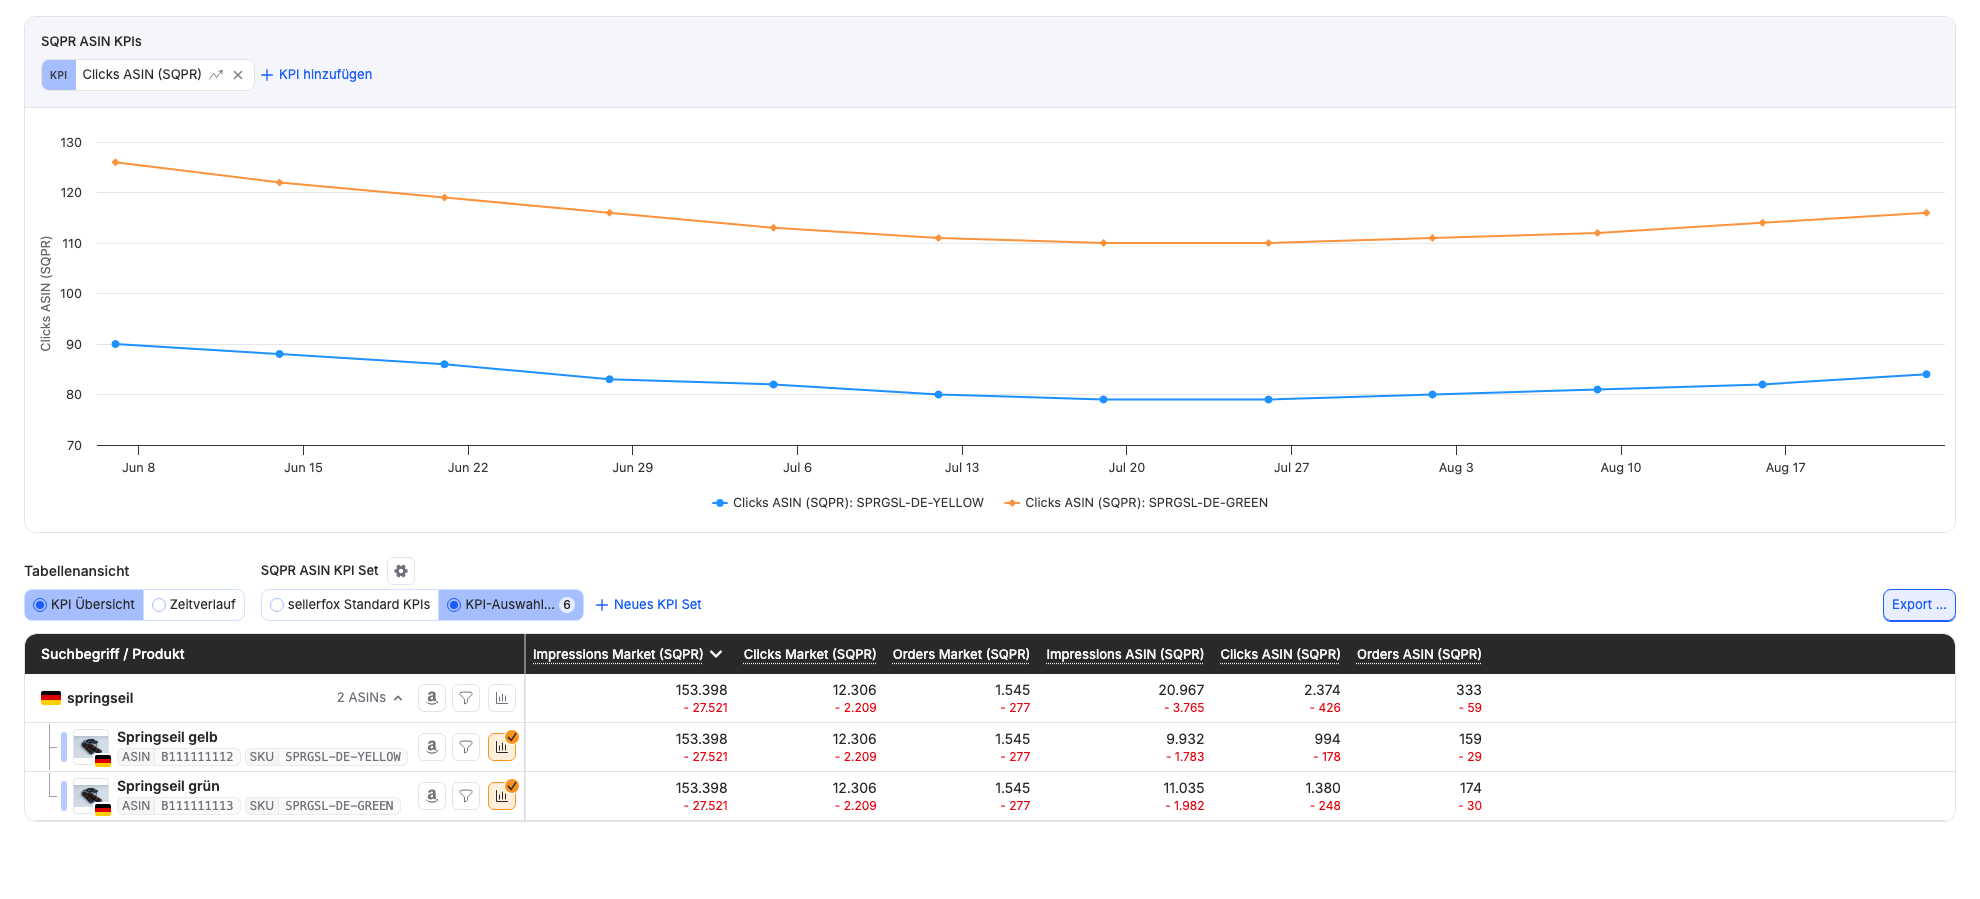Click filter icon in springseil row
1980x899 pixels.
466,698
